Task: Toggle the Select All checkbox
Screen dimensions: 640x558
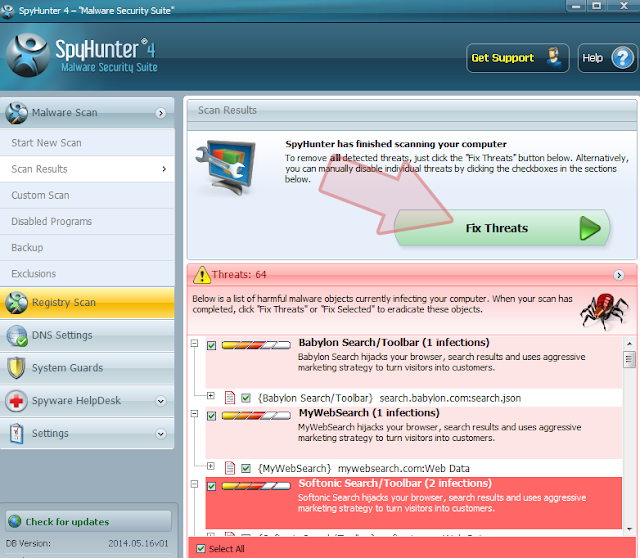Action: 201,548
